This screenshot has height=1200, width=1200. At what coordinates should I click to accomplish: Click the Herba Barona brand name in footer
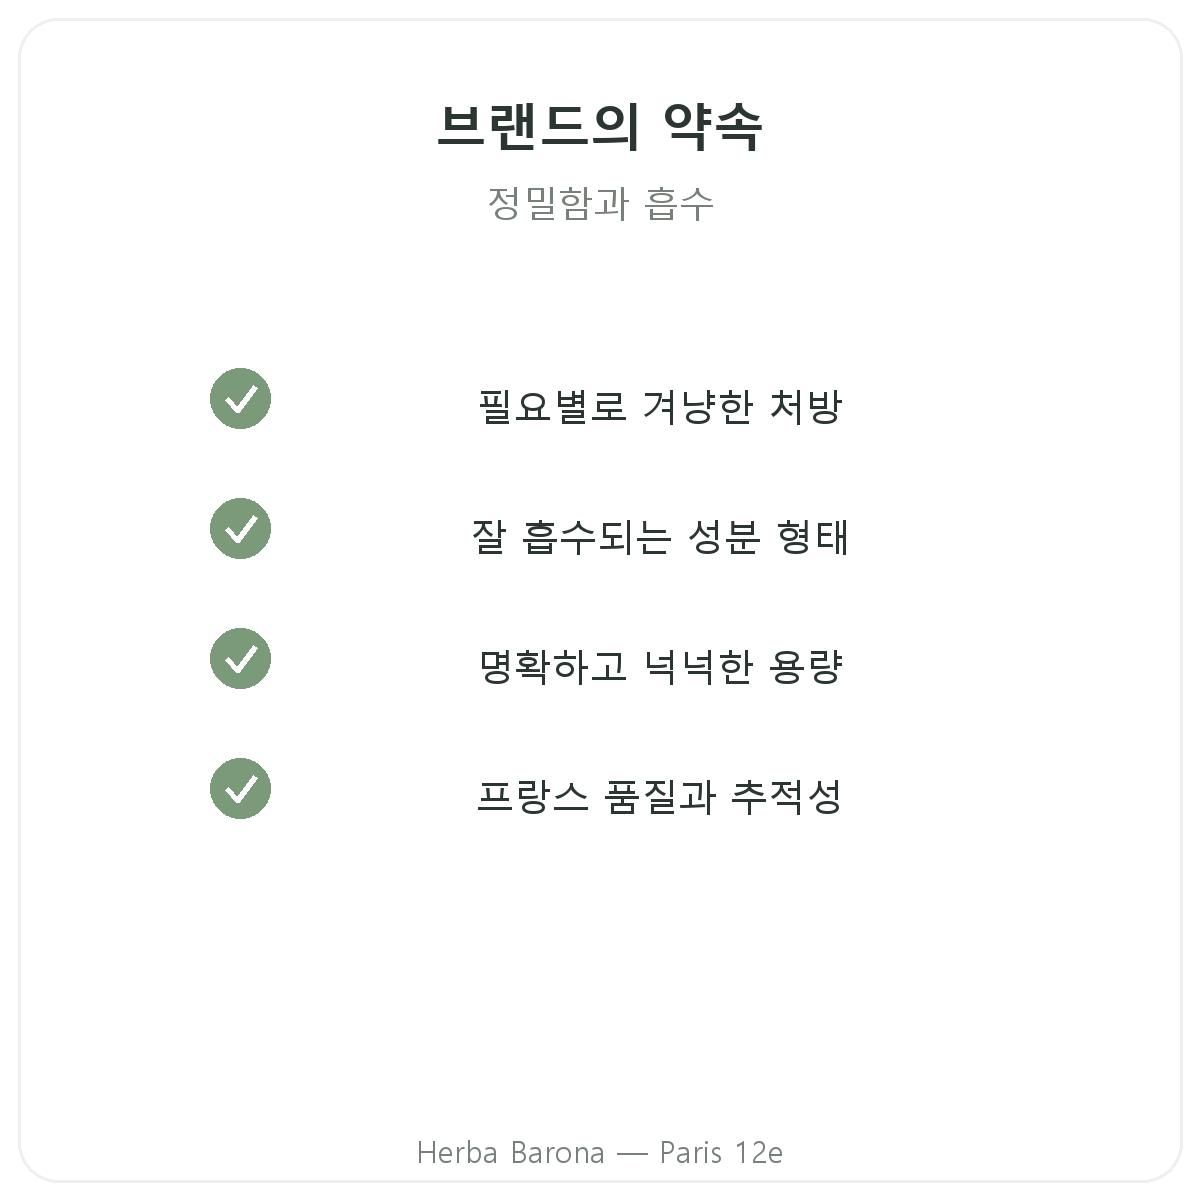pyautogui.click(x=511, y=1153)
